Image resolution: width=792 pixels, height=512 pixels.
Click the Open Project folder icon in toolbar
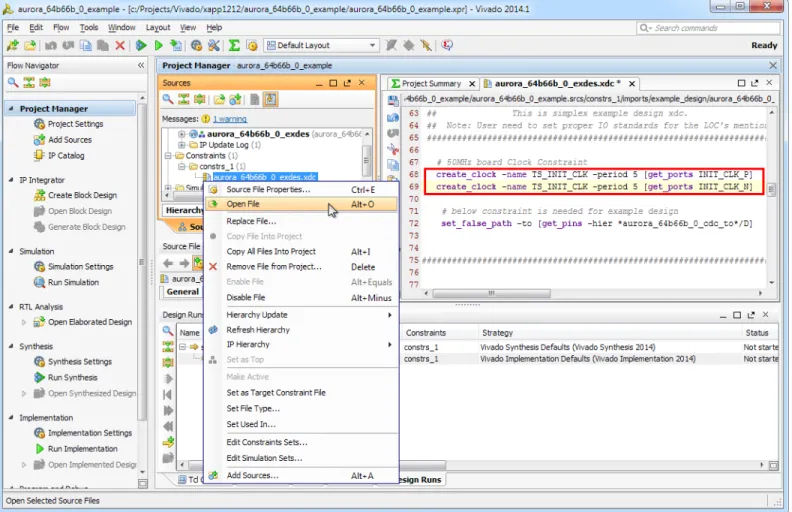click(30, 45)
